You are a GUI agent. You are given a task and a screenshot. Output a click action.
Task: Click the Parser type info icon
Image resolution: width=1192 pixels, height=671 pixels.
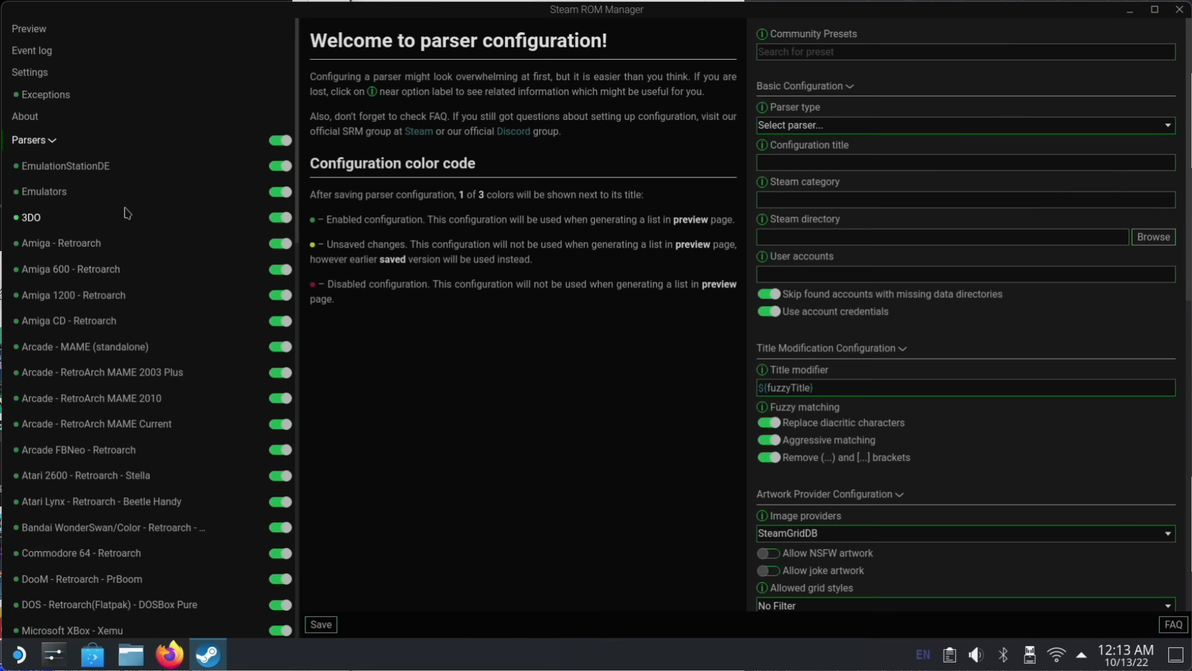[x=762, y=107]
